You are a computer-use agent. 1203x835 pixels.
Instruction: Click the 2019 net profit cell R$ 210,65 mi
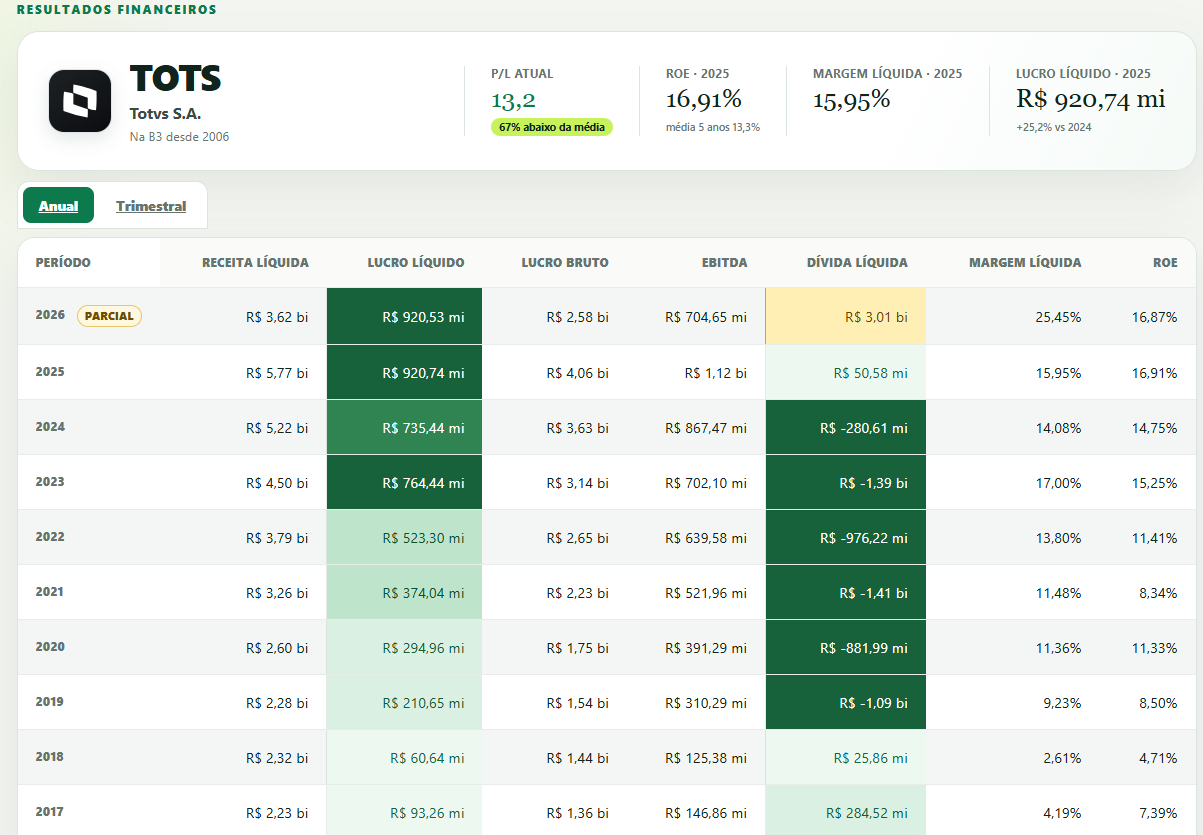(x=404, y=702)
